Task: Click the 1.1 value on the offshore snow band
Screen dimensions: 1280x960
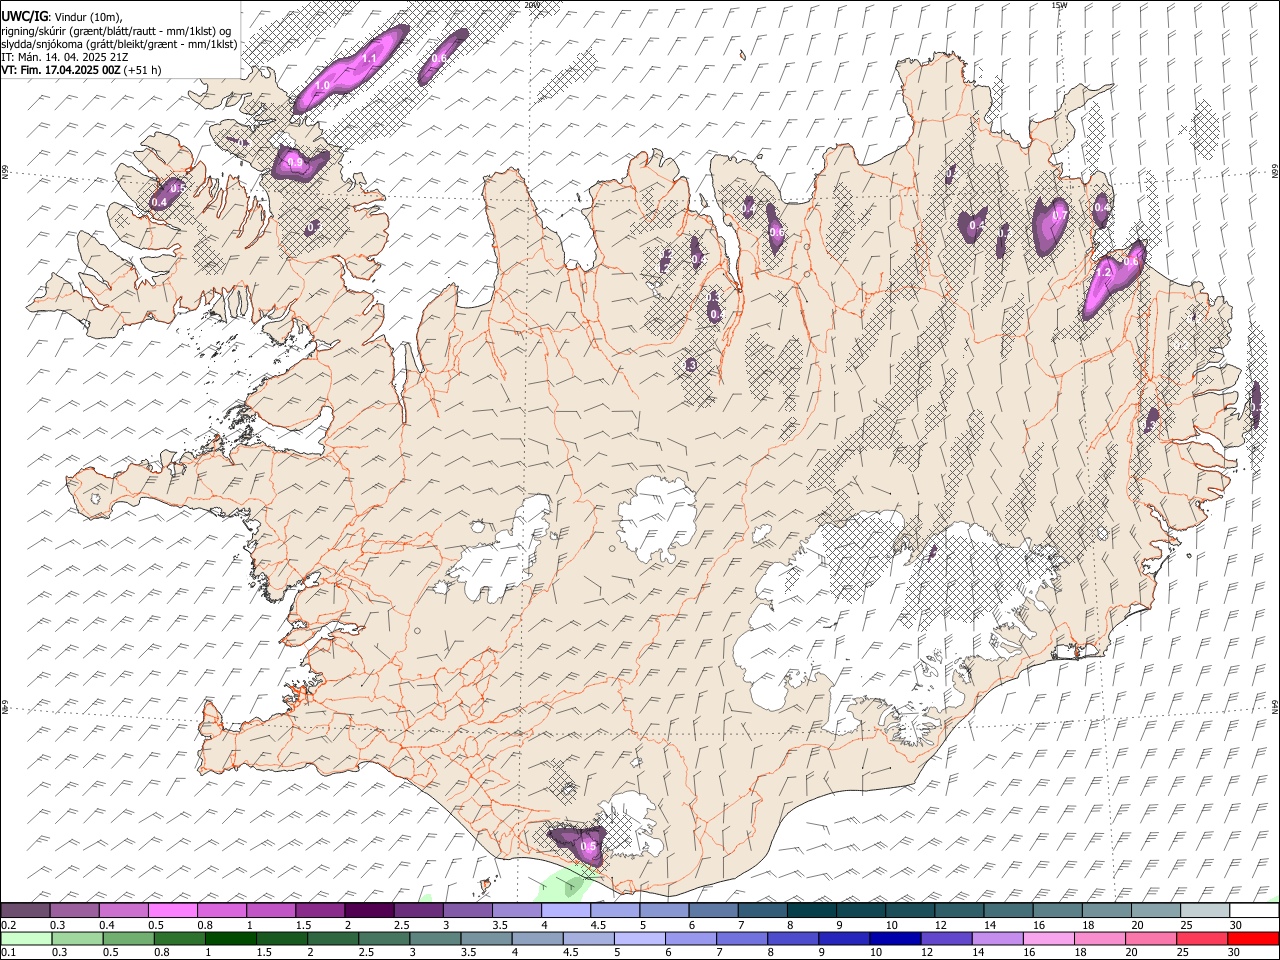Action: tap(369, 58)
